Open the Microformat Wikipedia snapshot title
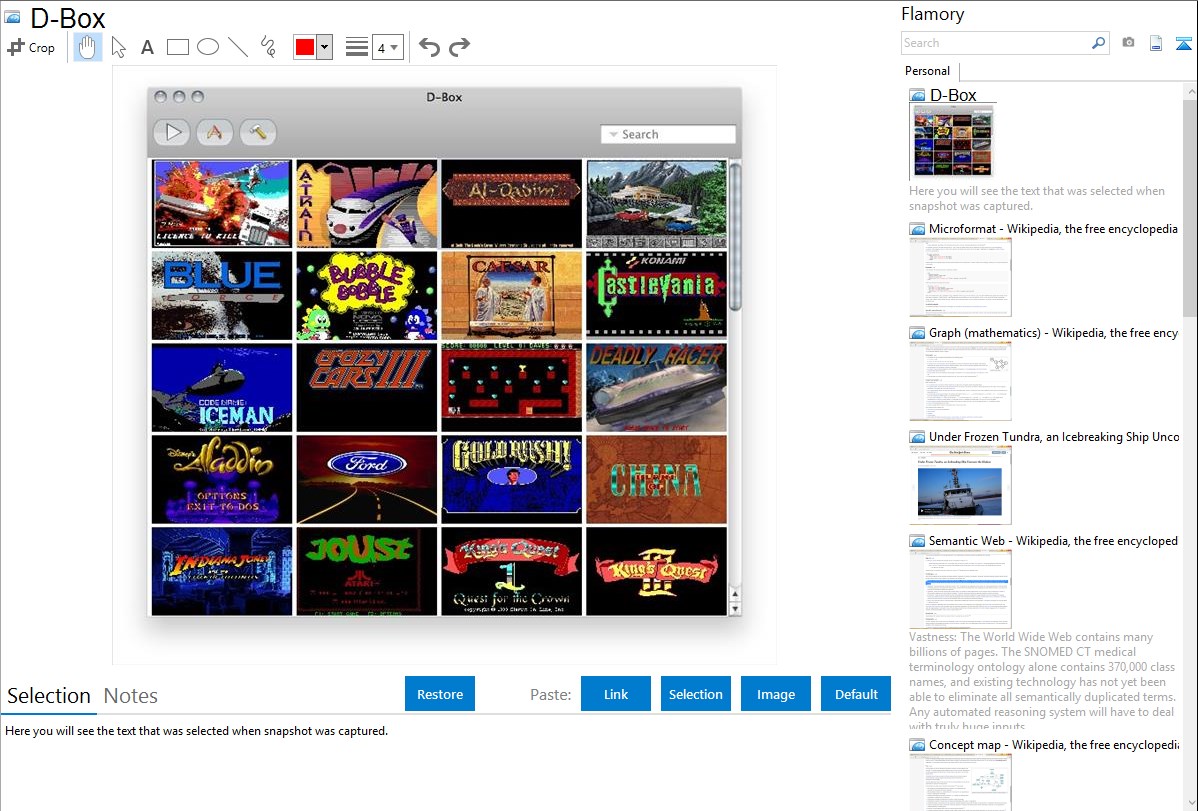Viewport: 1198px width, 811px height. (x=1053, y=229)
